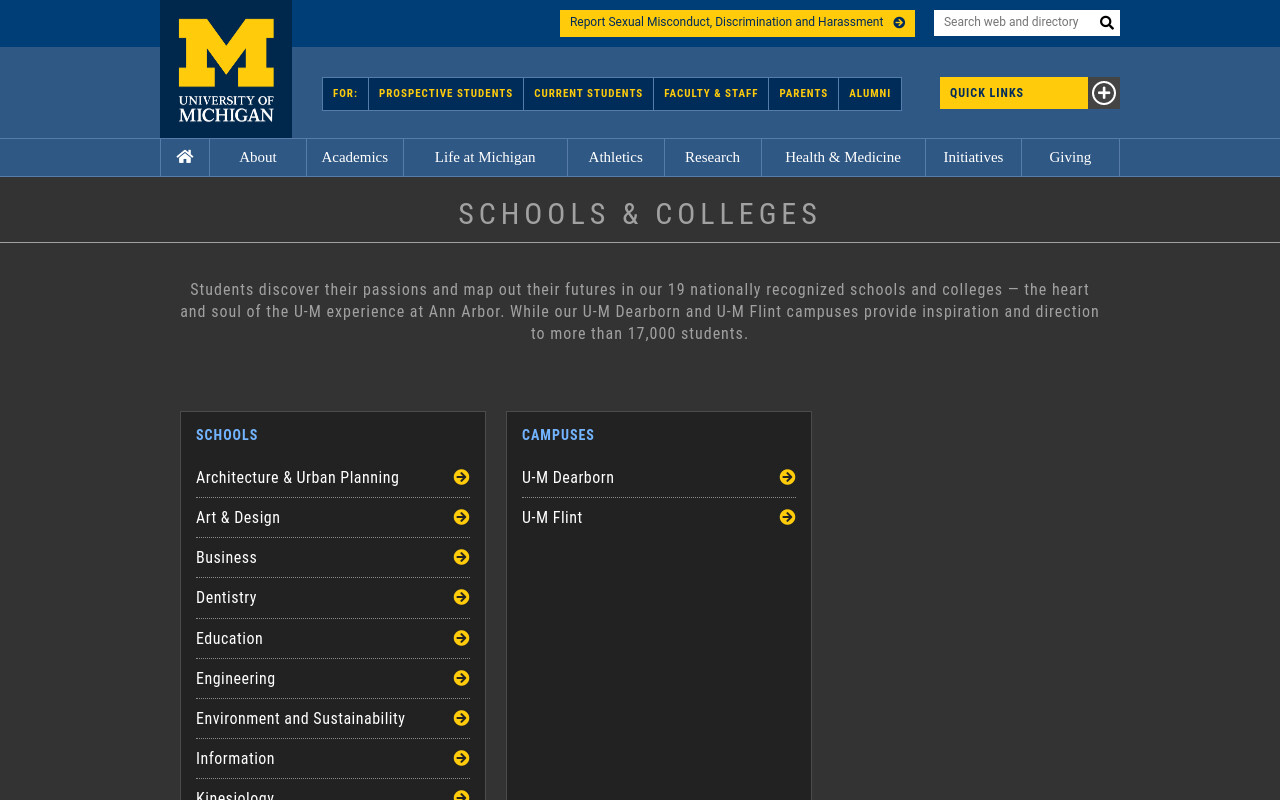Image resolution: width=1280 pixels, height=800 pixels.
Task: Click the CAMPUSES section heading
Action: tap(558, 435)
